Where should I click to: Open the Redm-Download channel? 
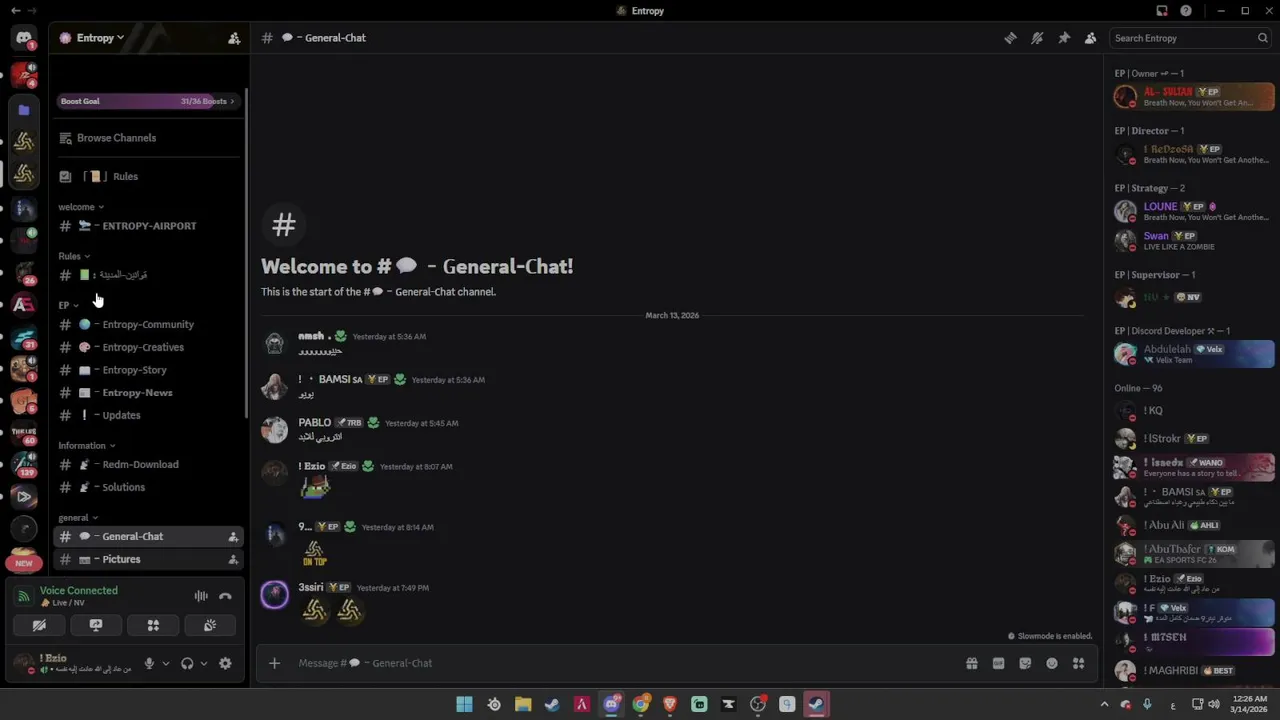click(148, 465)
